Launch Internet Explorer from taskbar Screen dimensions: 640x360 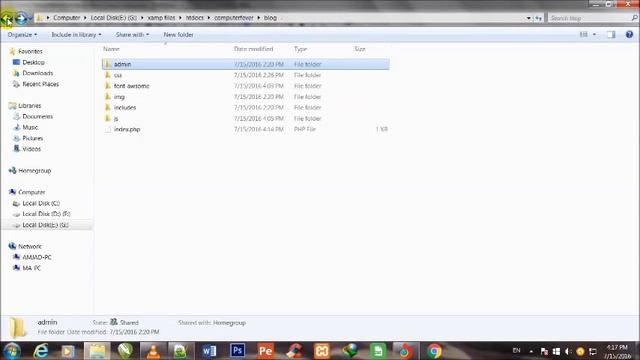41,351
